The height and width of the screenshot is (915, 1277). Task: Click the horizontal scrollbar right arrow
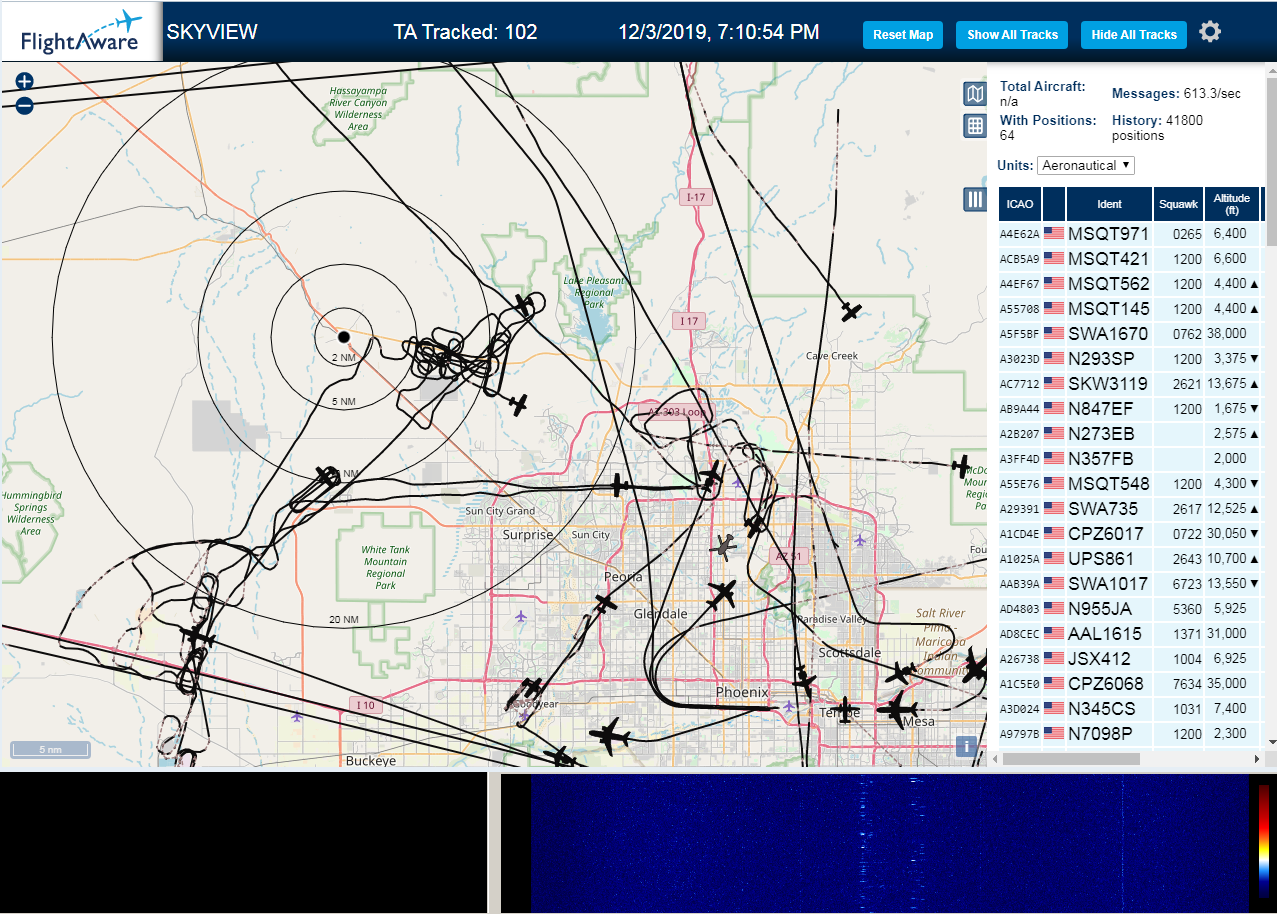tap(1258, 759)
